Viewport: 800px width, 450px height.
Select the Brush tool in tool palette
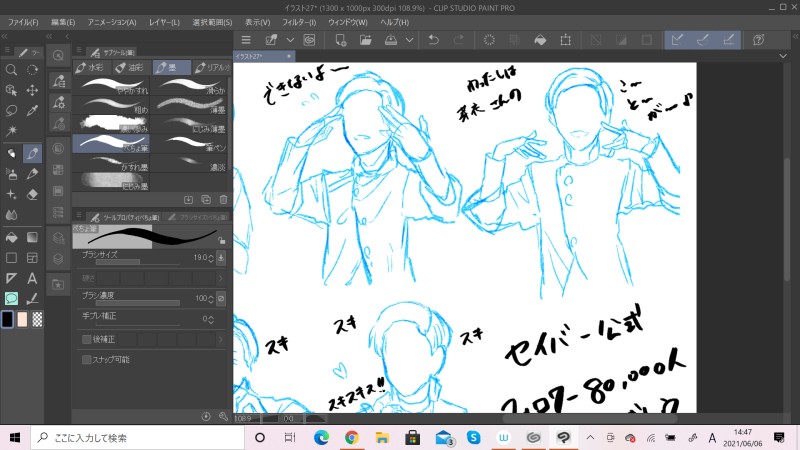[32, 153]
